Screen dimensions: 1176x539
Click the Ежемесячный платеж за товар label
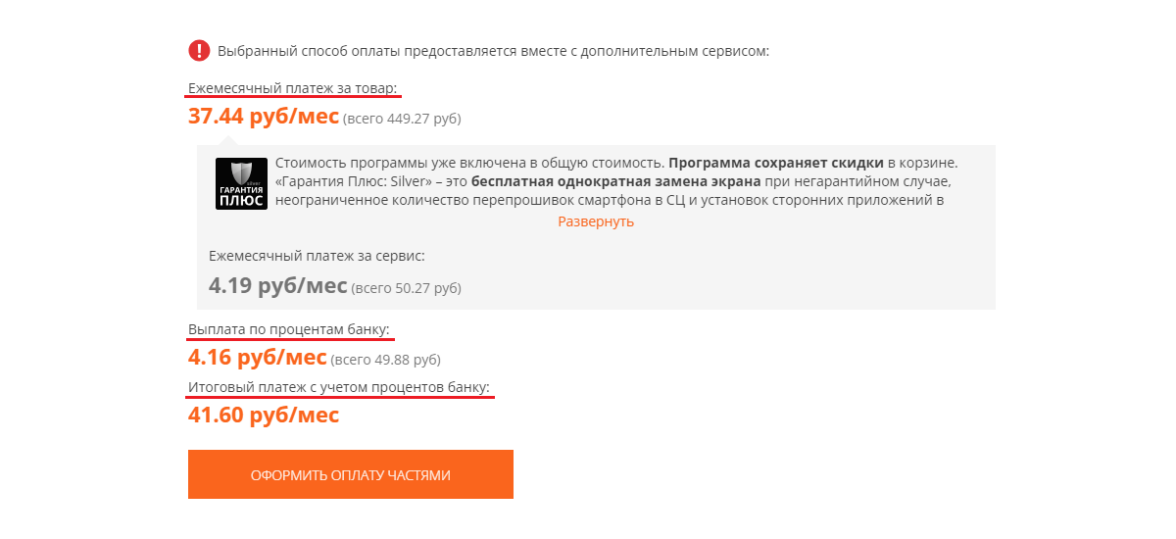coord(293,88)
